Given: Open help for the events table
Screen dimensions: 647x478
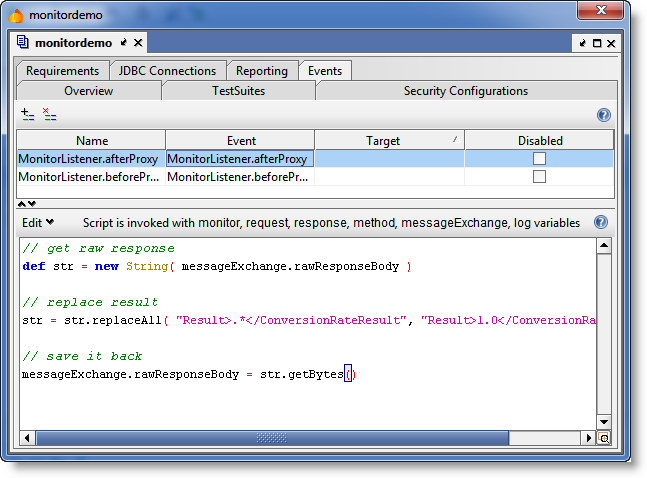Looking at the screenshot, I should coord(604,115).
